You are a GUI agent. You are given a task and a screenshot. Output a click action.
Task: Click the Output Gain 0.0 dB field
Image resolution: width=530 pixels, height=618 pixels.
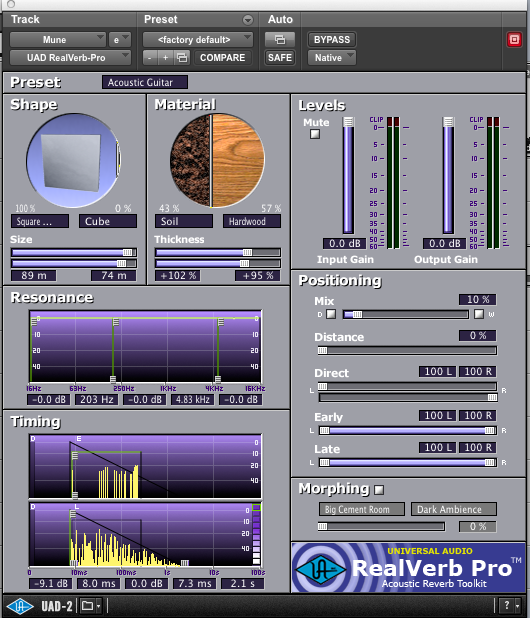pos(444,244)
